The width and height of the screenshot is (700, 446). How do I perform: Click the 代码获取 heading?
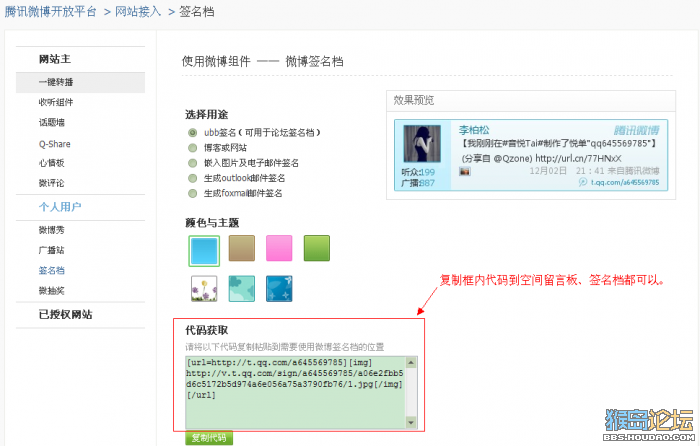pos(207,330)
